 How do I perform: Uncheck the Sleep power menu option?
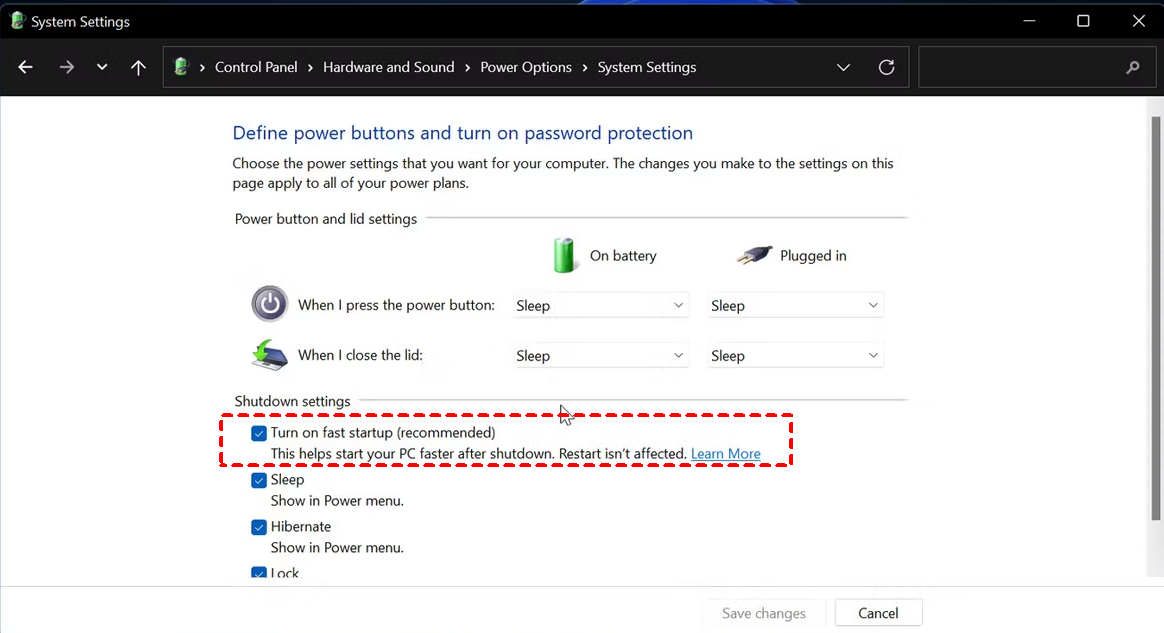pos(259,480)
